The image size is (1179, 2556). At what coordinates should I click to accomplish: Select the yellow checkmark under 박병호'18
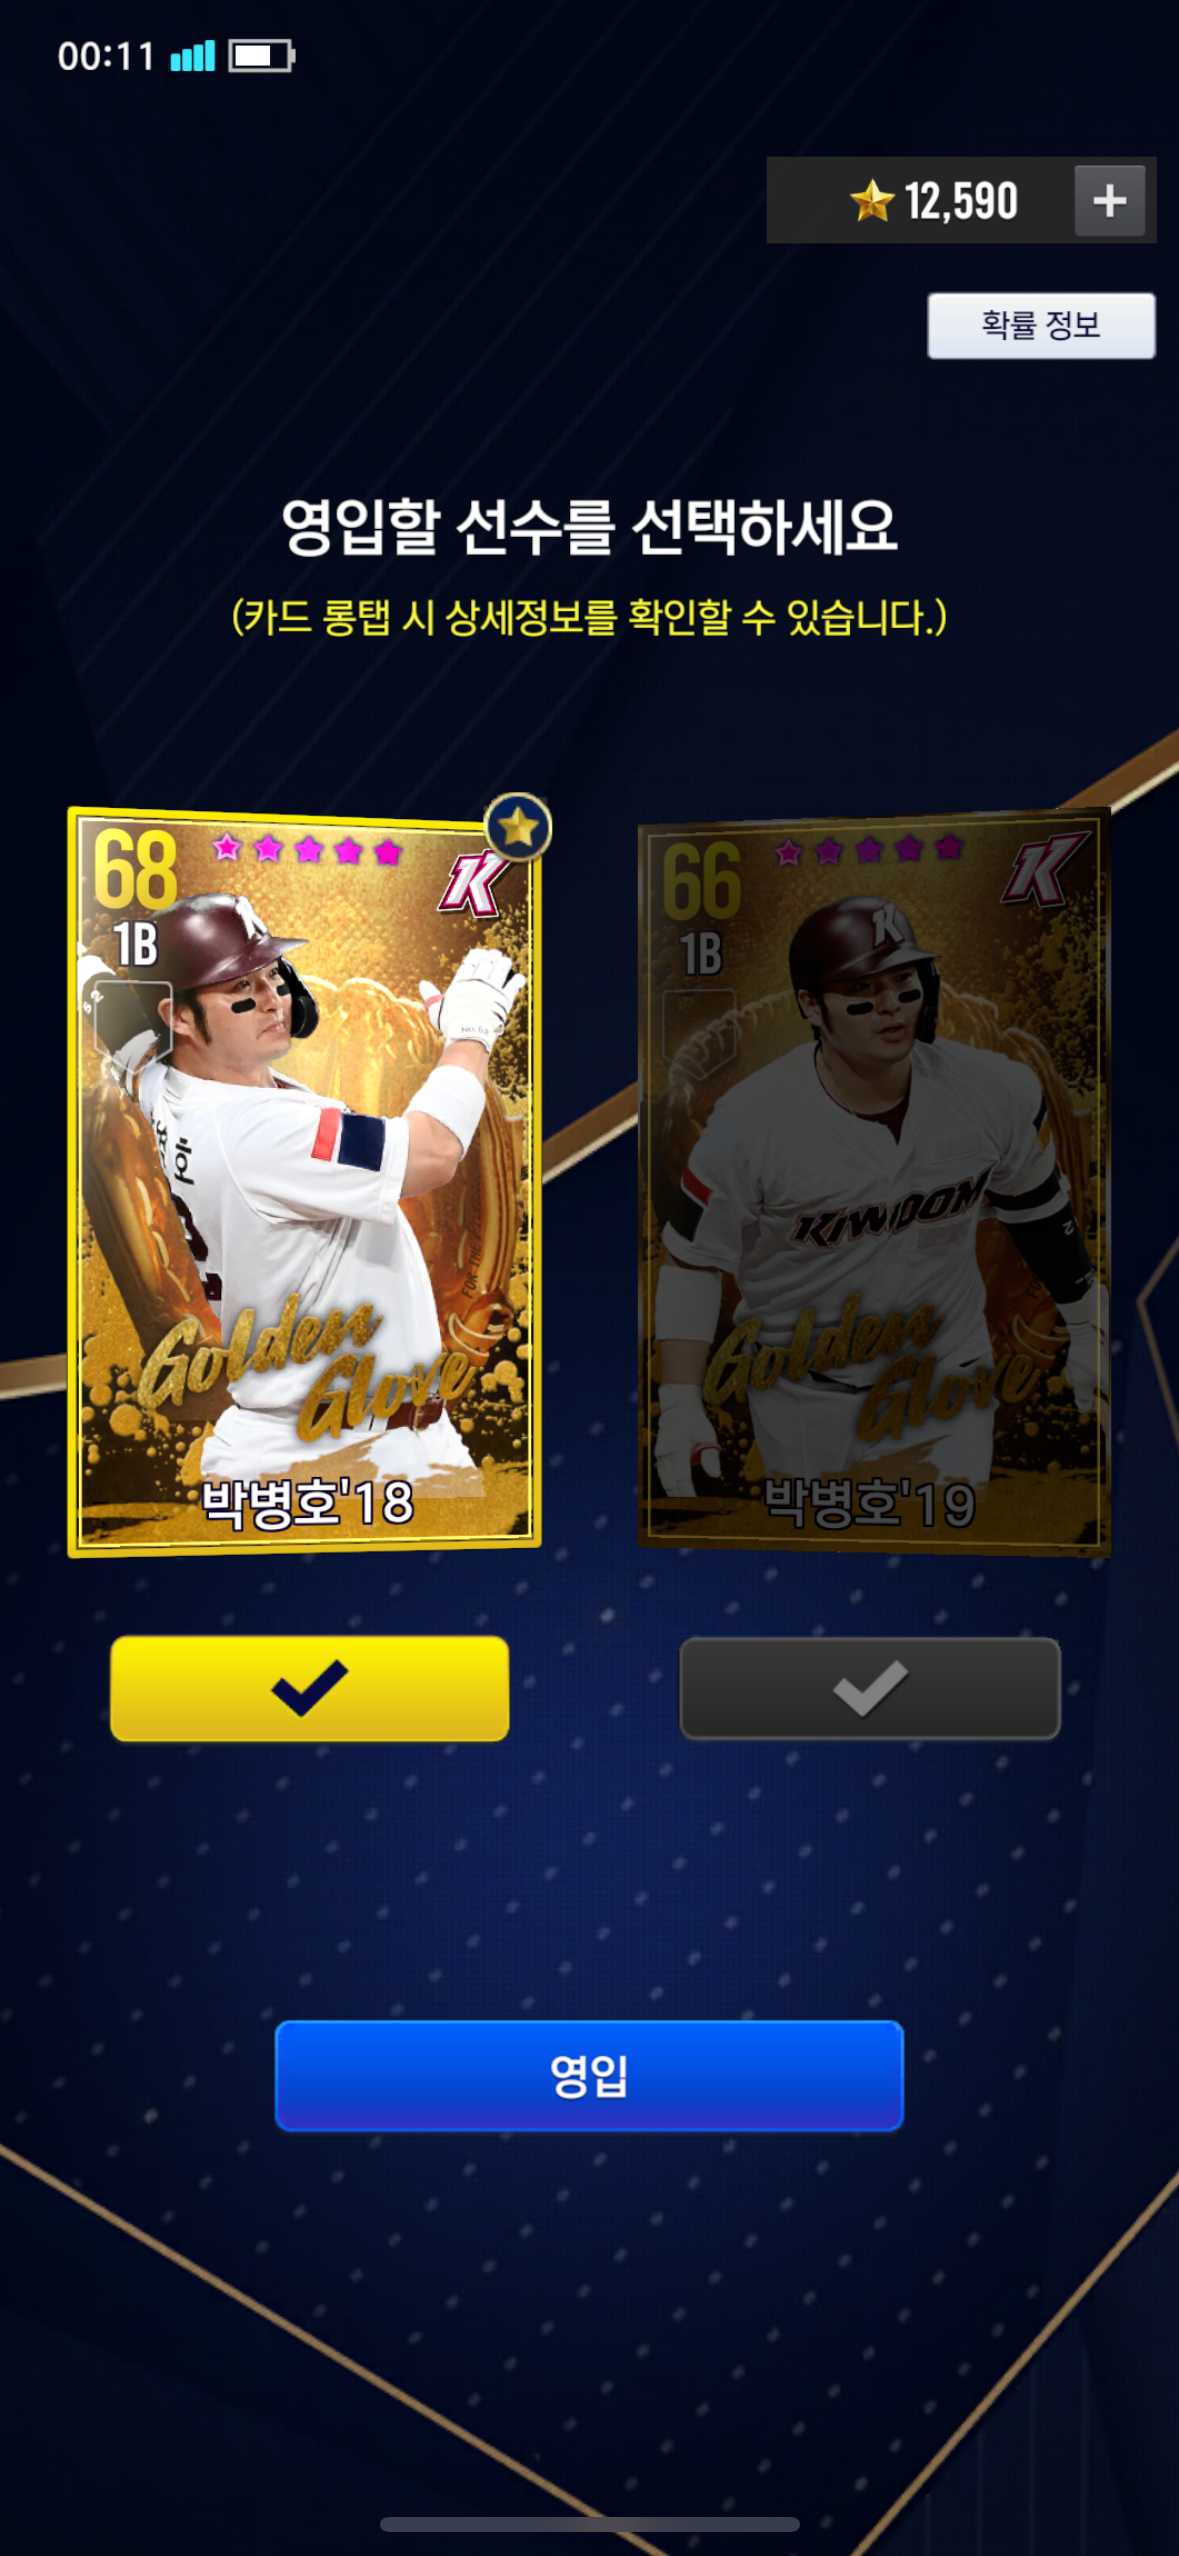pos(309,1688)
